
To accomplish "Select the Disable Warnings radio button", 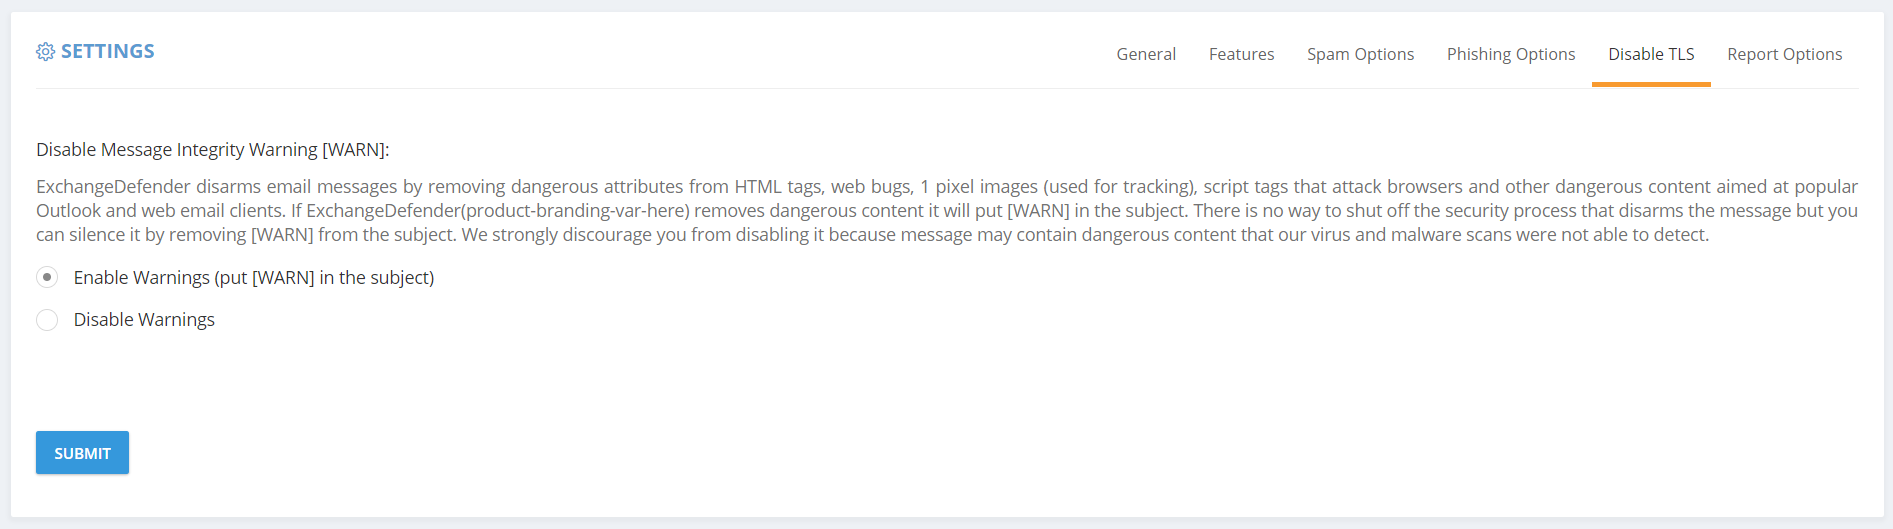I will [x=47, y=320].
